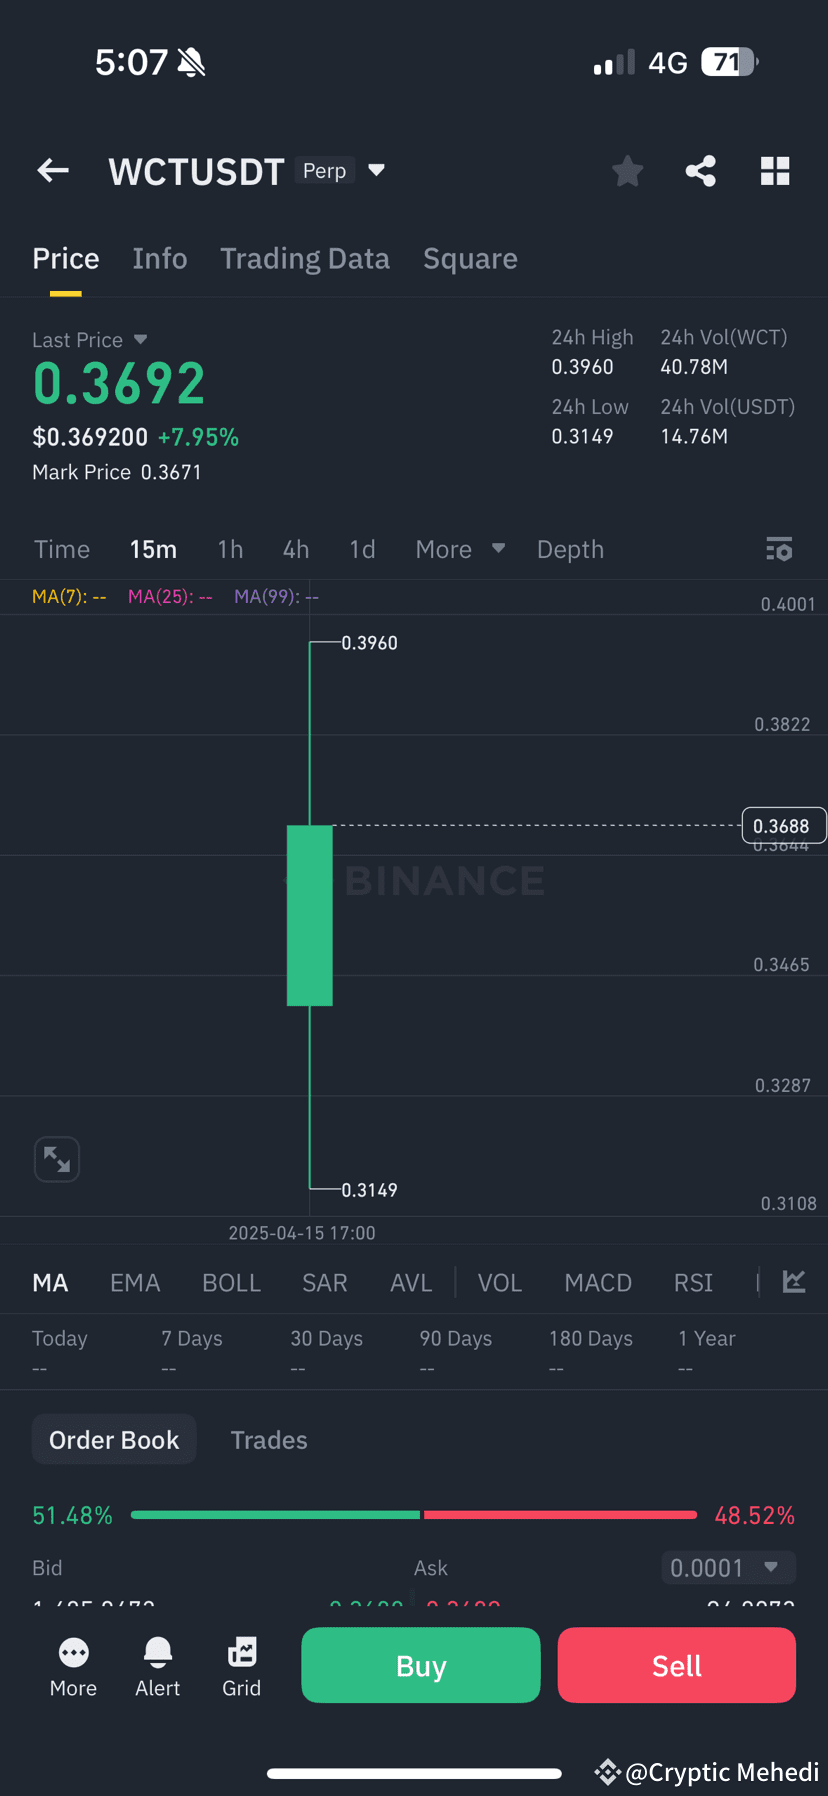Open the Grid trading icon
Image resolution: width=828 pixels, height=1796 pixels.
coord(242,1667)
